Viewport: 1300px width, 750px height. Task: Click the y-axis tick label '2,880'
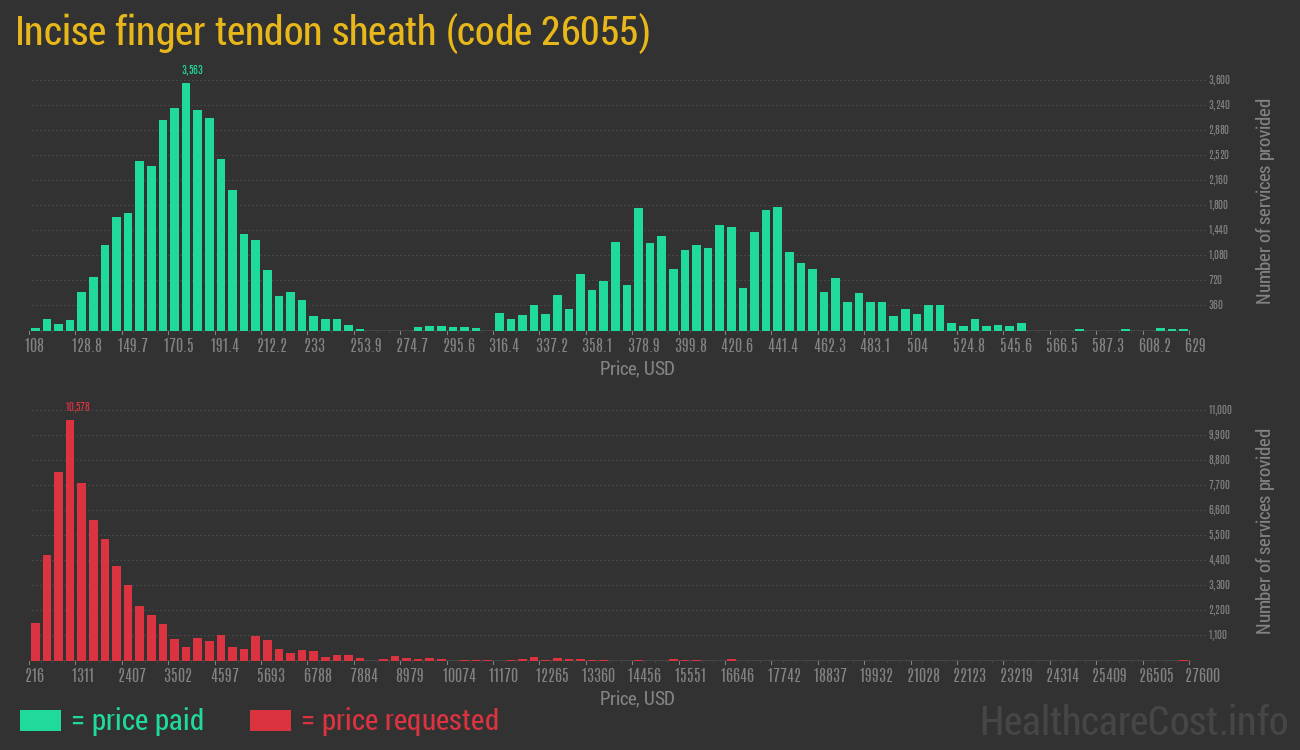tap(1219, 130)
